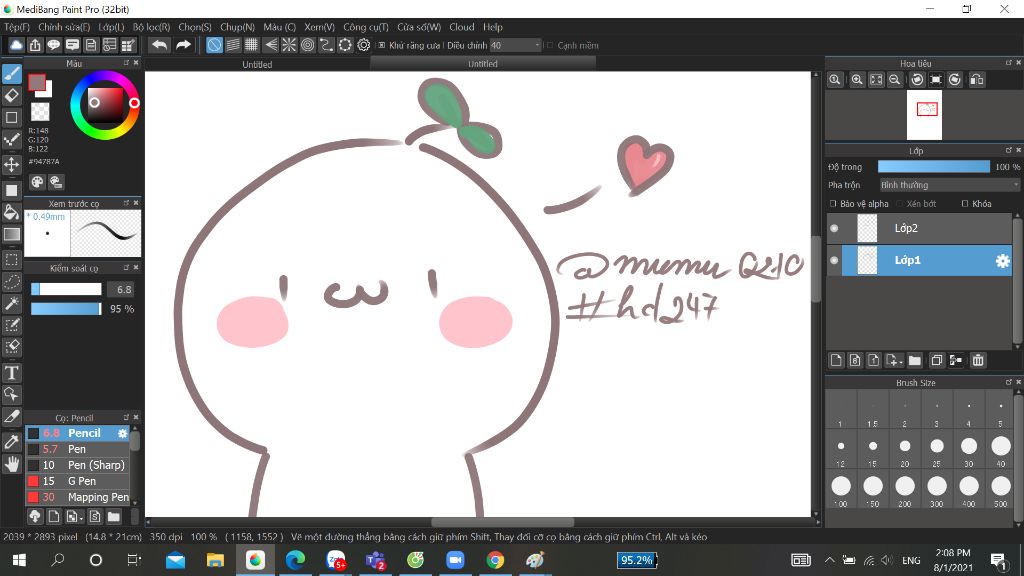1024x576 pixels.
Task: Close the Màu color panel
Action: pos(136,63)
